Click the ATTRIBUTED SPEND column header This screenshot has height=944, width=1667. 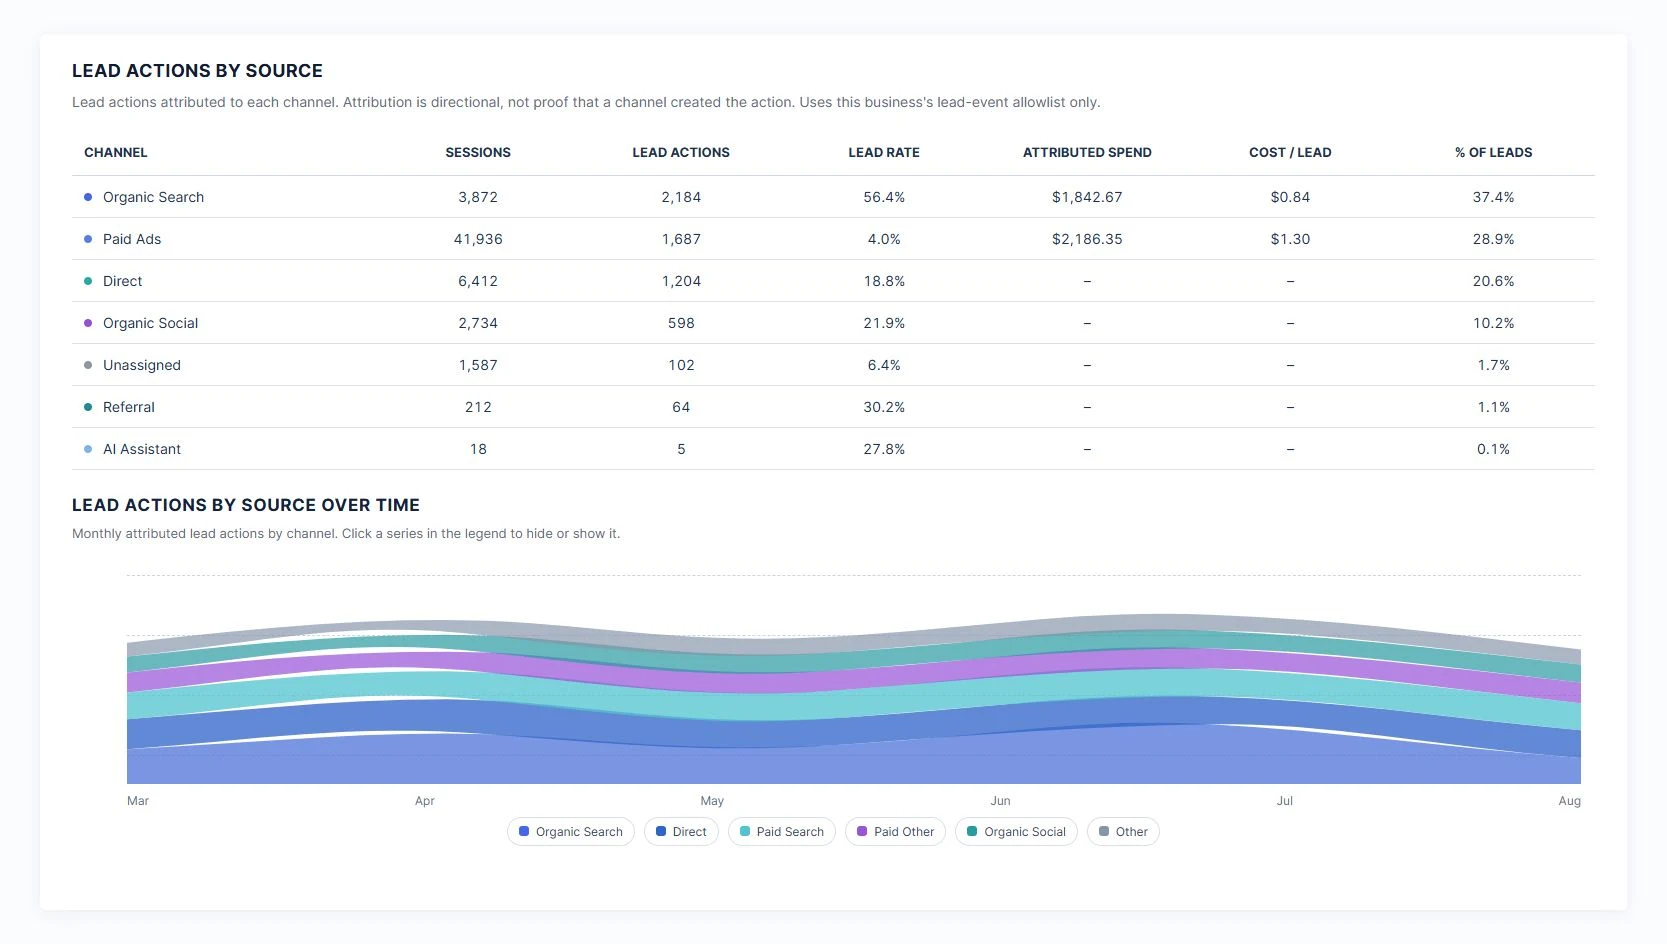coord(1087,153)
